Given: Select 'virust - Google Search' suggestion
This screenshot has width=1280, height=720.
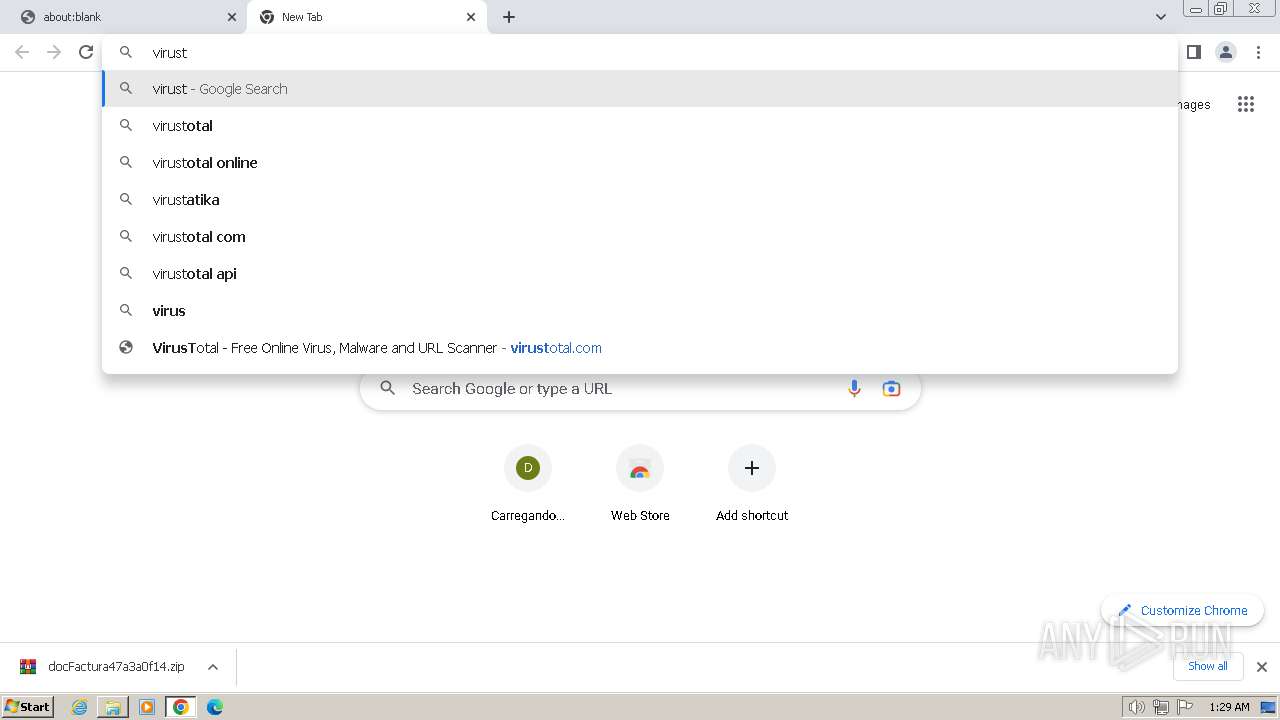Looking at the screenshot, I should click(640, 88).
